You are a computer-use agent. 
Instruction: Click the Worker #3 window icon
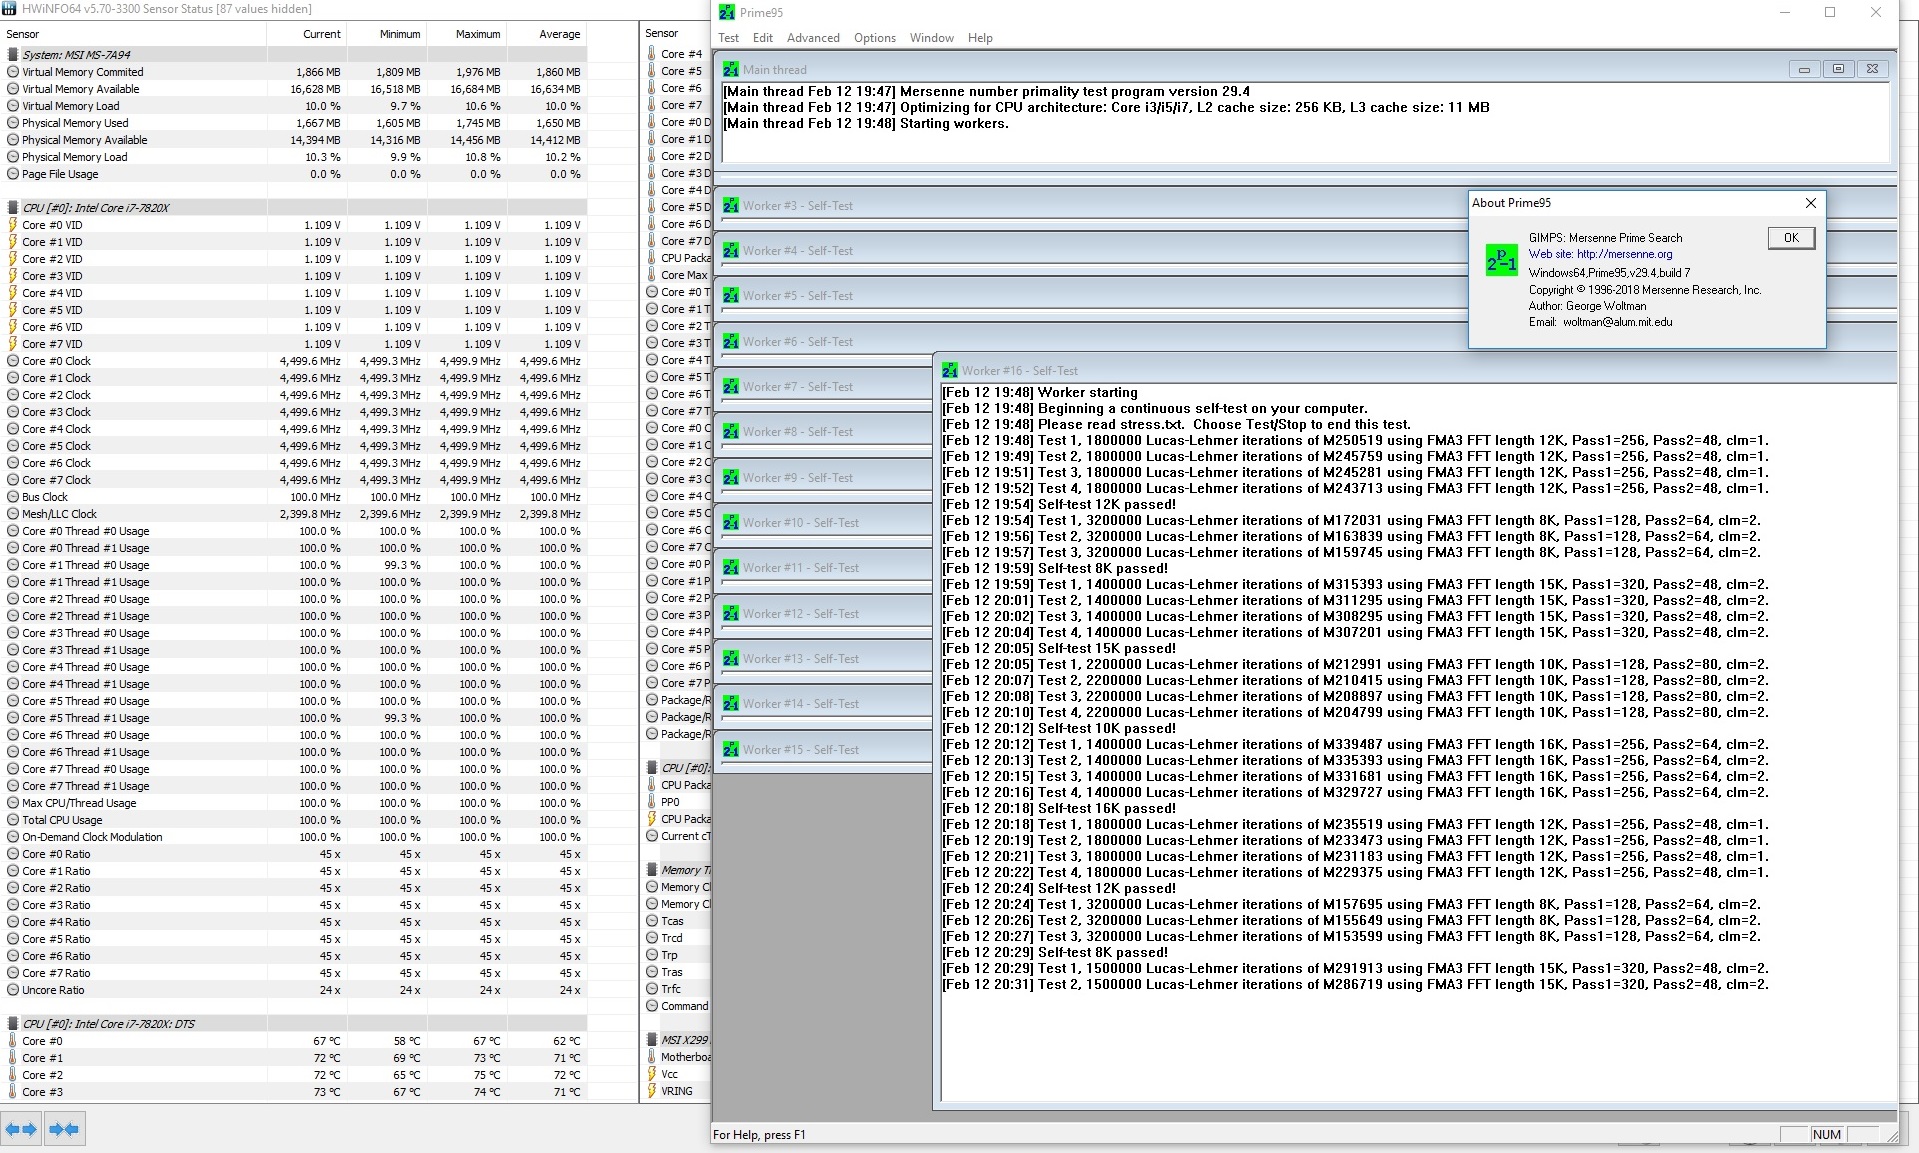[x=731, y=206]
